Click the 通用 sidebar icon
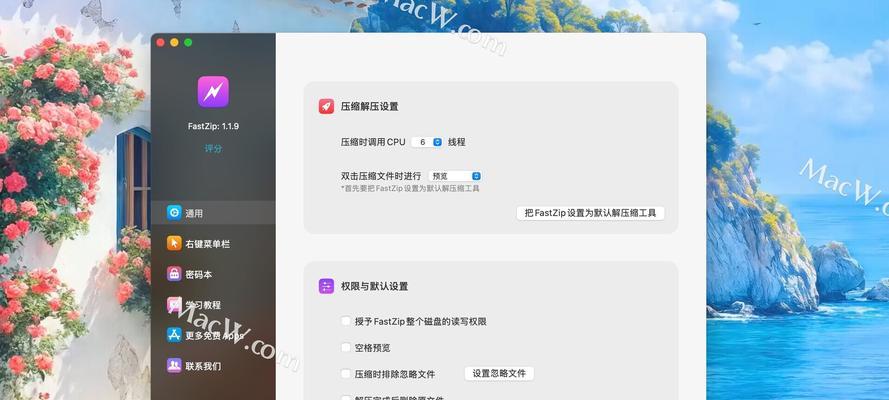 (174, 212)
